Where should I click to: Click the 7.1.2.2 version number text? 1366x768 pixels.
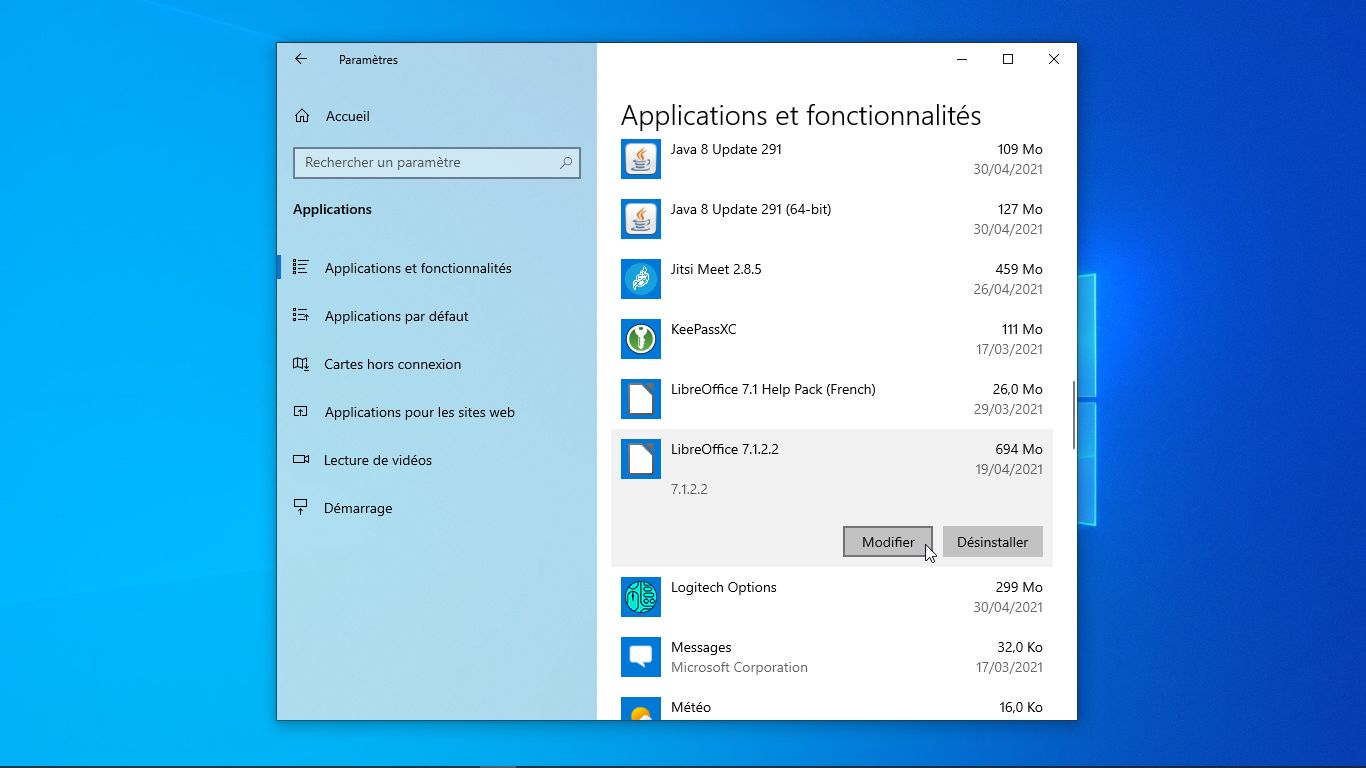(x=689, y=489)
